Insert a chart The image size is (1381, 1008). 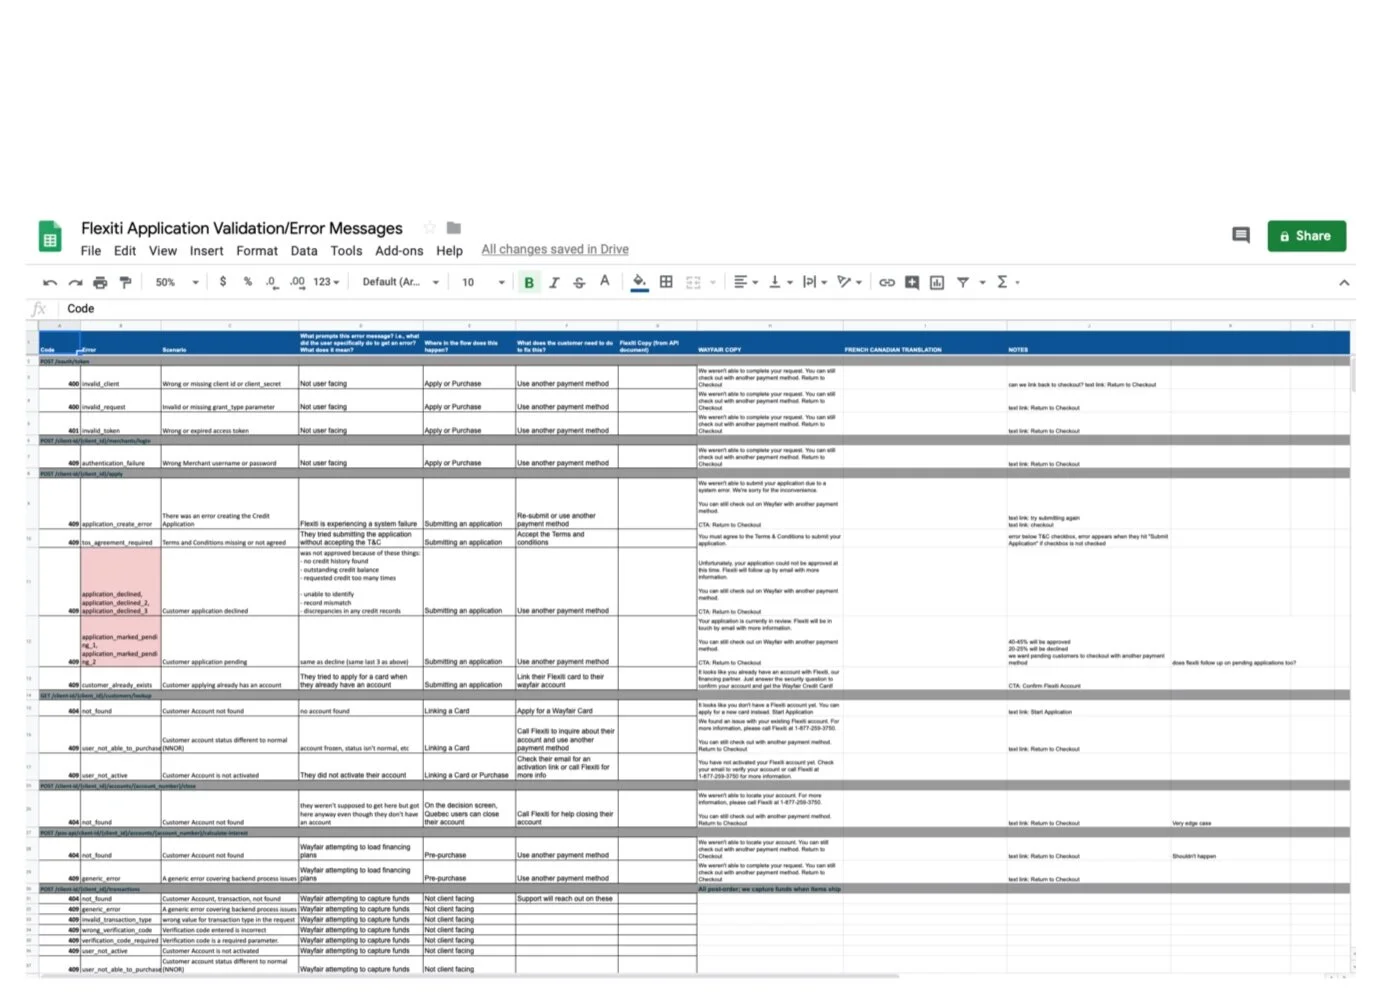tap(937, 282)
